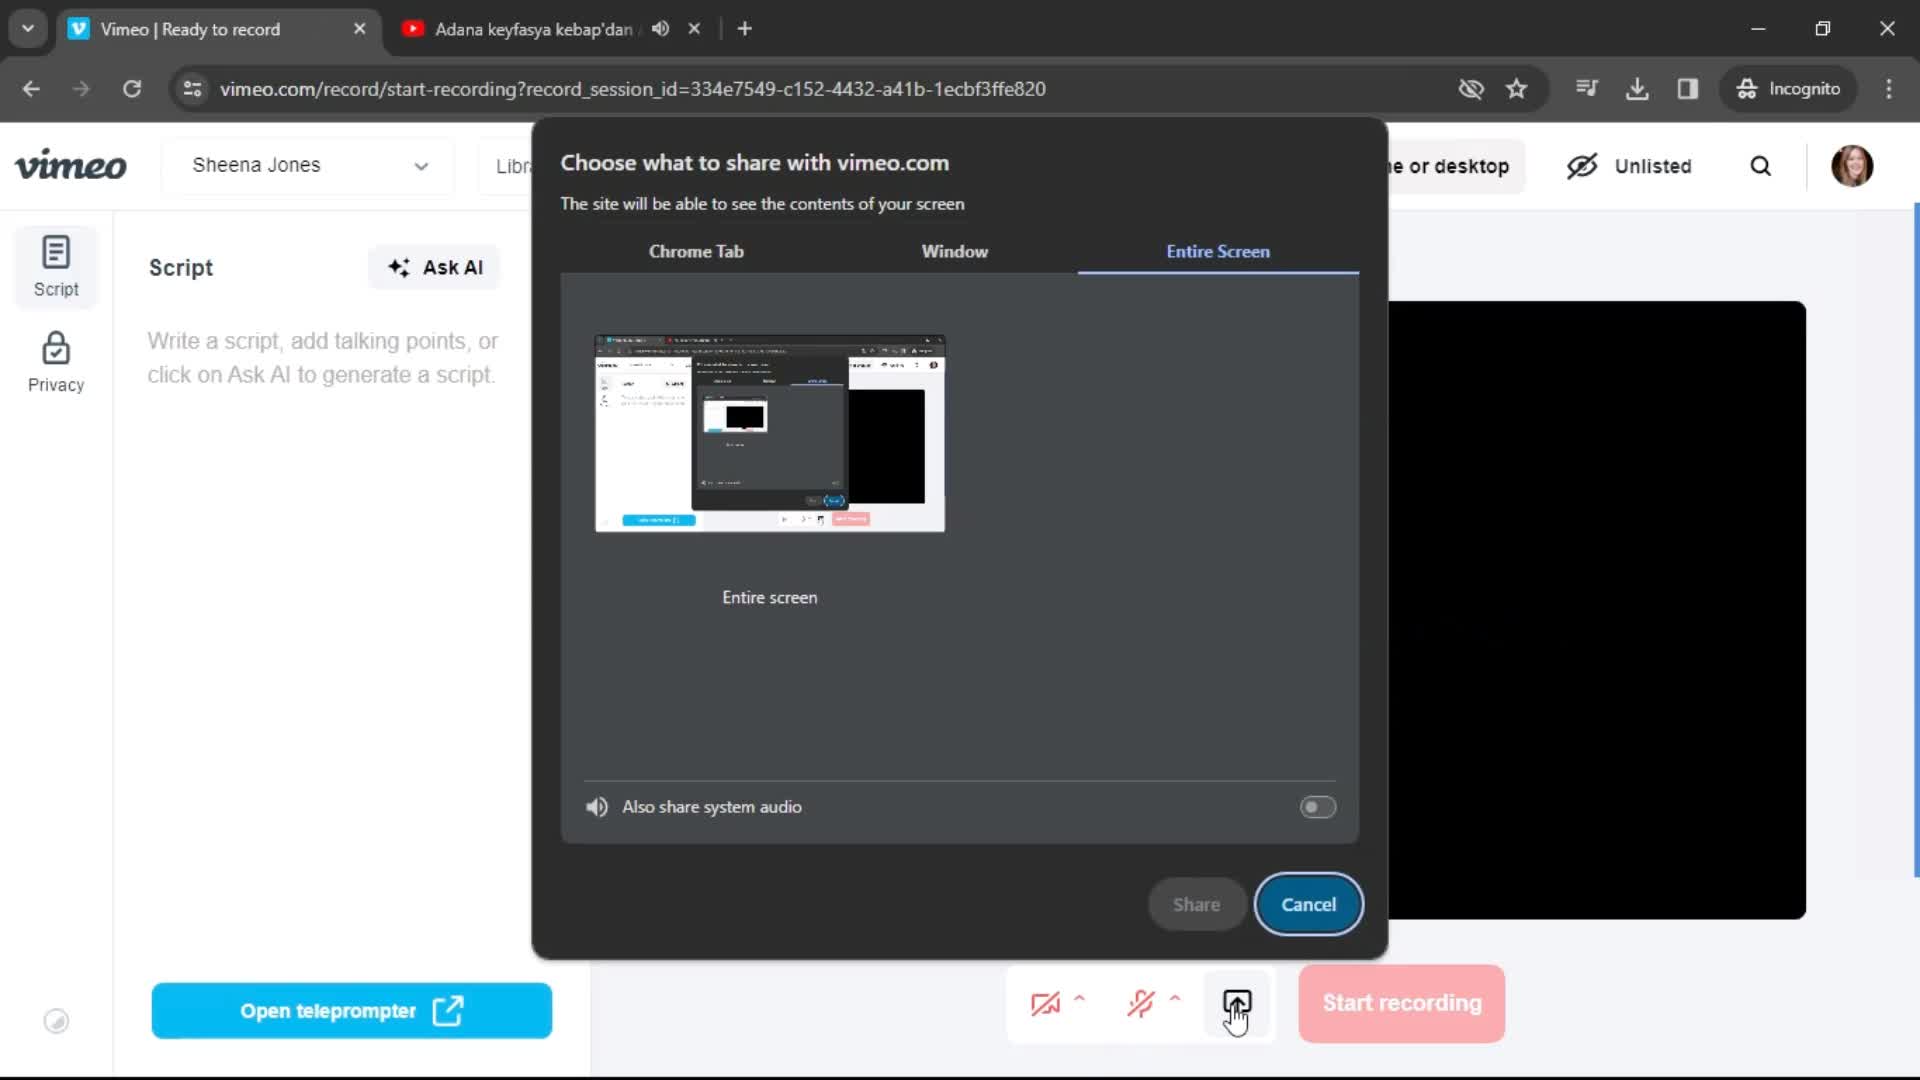The height and width of the screenshot is (1080, 1920).
Task: Click the page vertical scrollbar
Action: [x=1916, y=540]
